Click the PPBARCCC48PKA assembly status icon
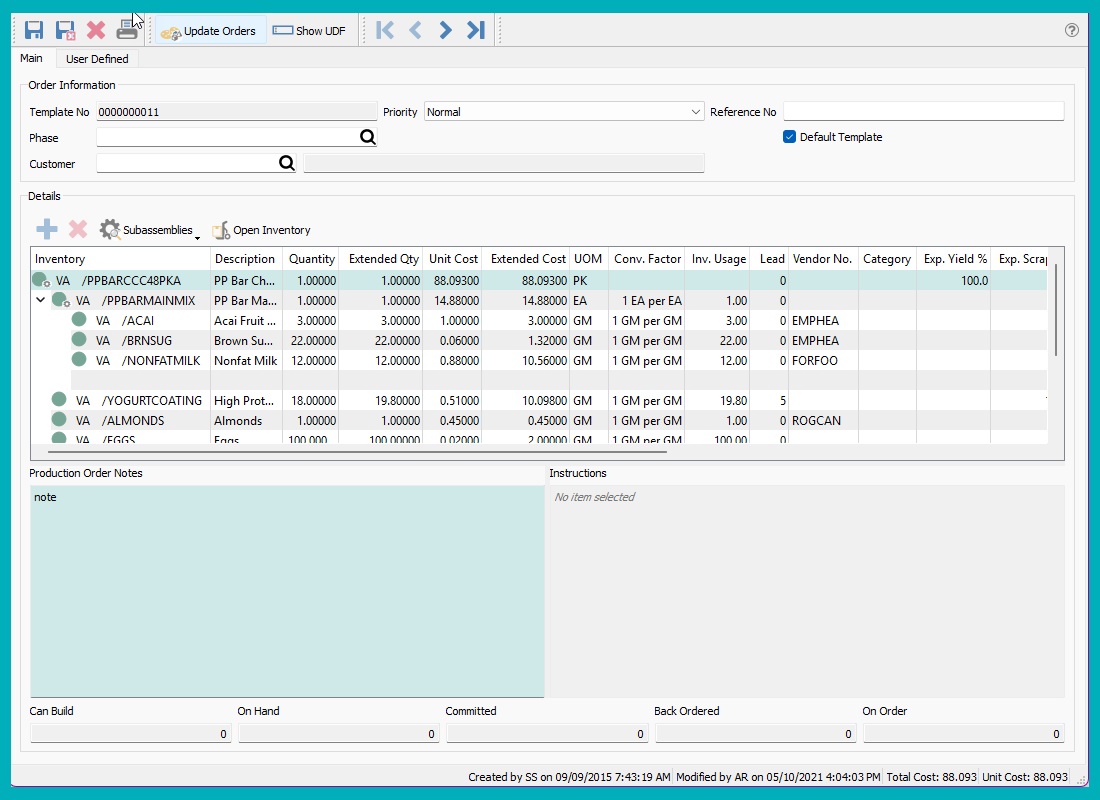 tap(41, 280)
